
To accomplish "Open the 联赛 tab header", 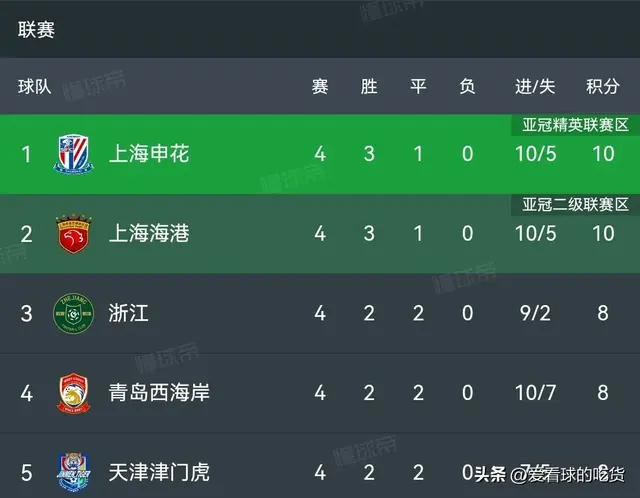I will 36,30.
